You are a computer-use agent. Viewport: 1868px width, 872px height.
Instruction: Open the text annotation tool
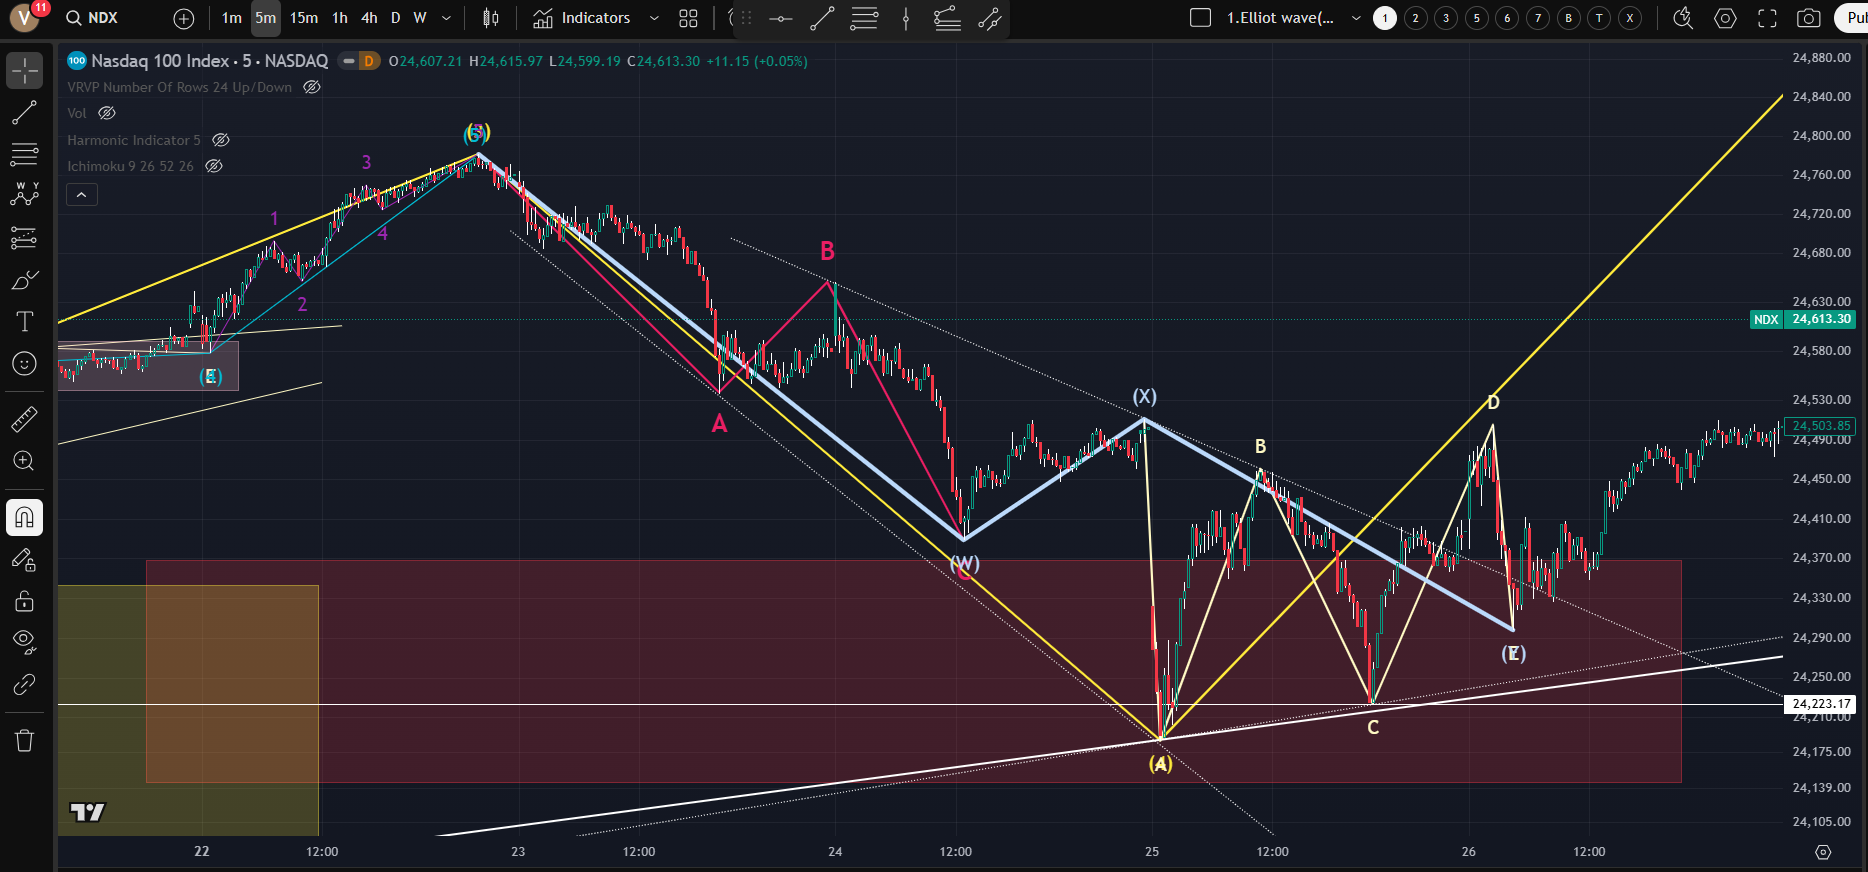pyautogui.click(x=24, y=321)
